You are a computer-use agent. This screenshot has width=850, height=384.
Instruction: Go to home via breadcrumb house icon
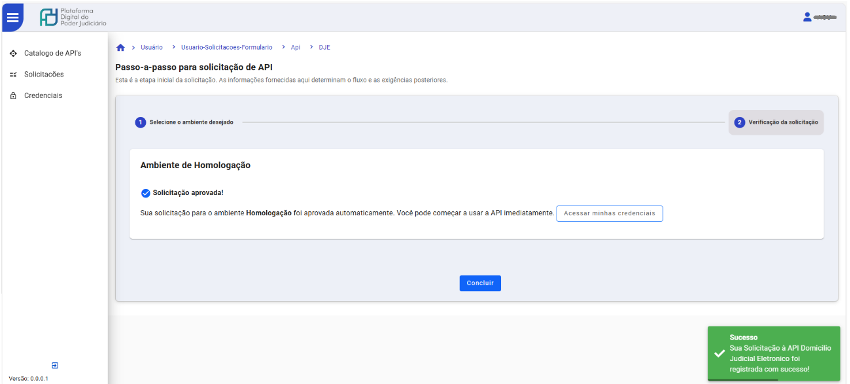click(120, 48)
